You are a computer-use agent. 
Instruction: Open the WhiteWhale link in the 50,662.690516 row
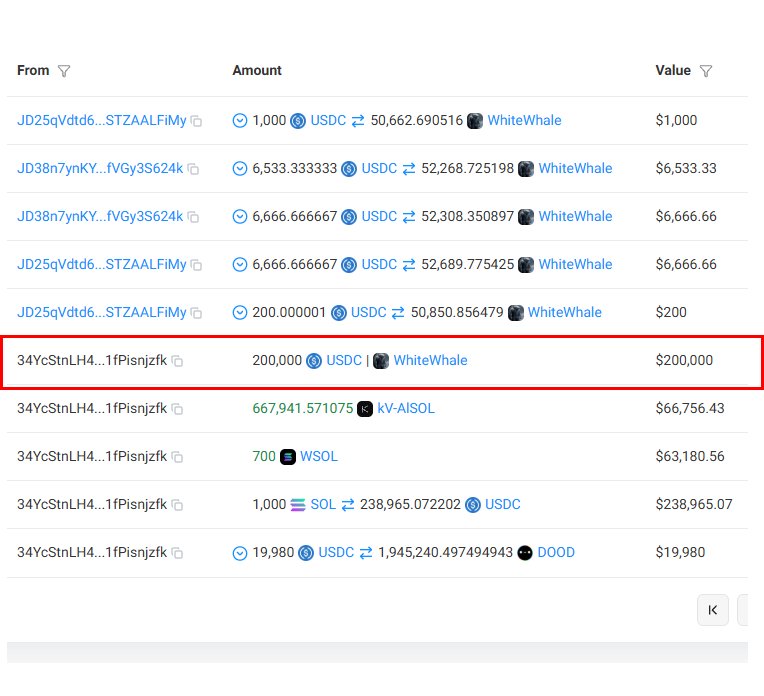click(524, 121)
